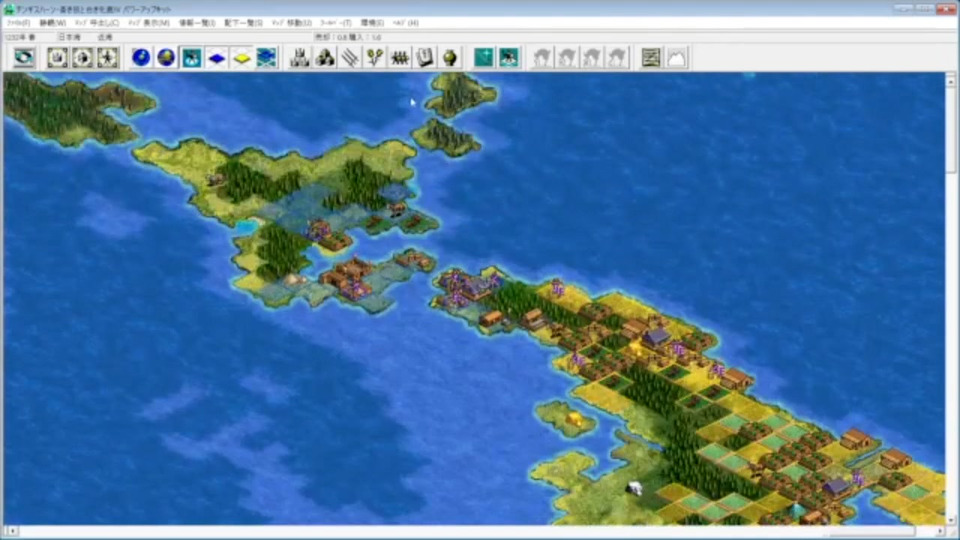The image size is (960, 540).
Task: Toggle the teal person map-mode icon
Action: 192,58
